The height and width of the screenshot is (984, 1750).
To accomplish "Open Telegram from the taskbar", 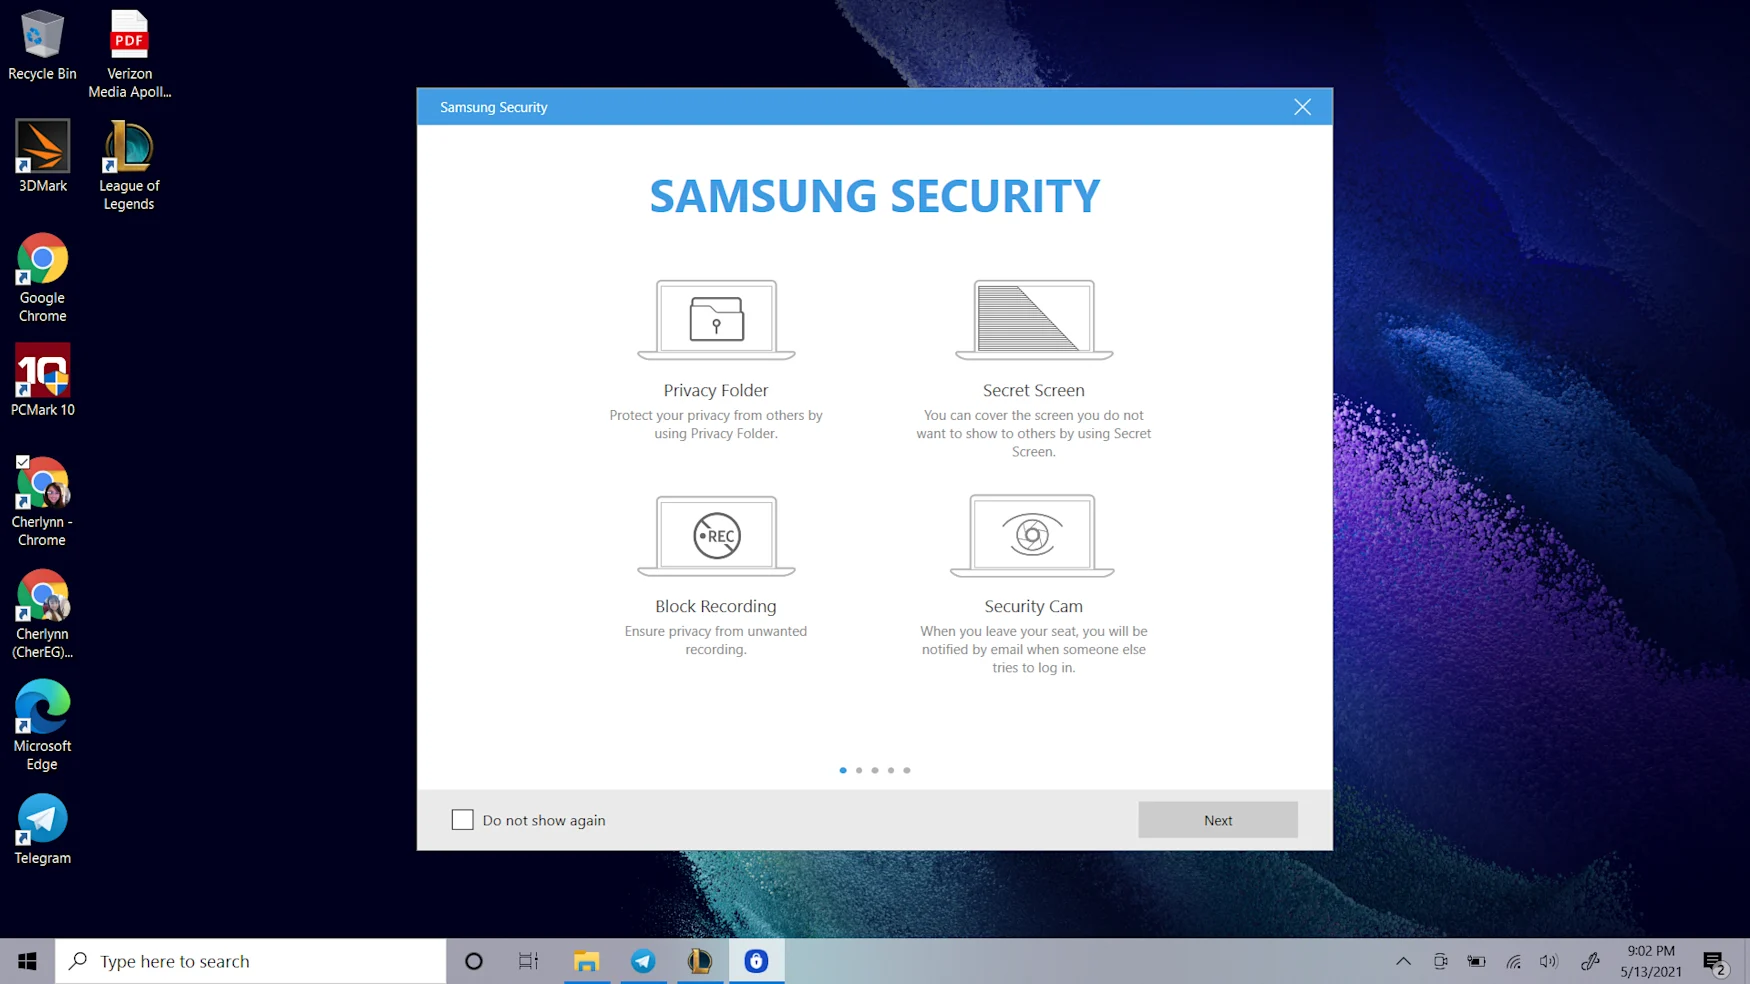I will (643, 961).
